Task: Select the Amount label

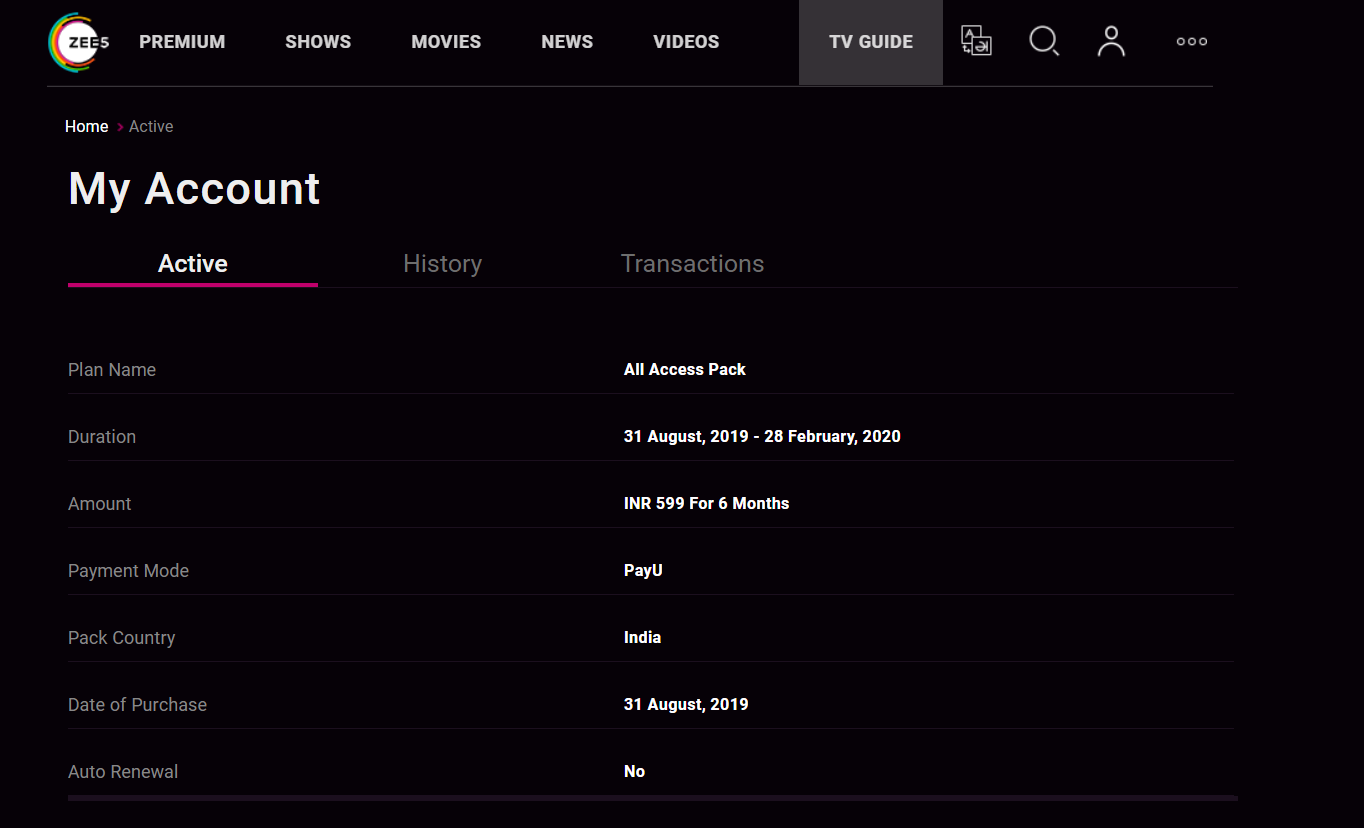Action: pos(100,504)
